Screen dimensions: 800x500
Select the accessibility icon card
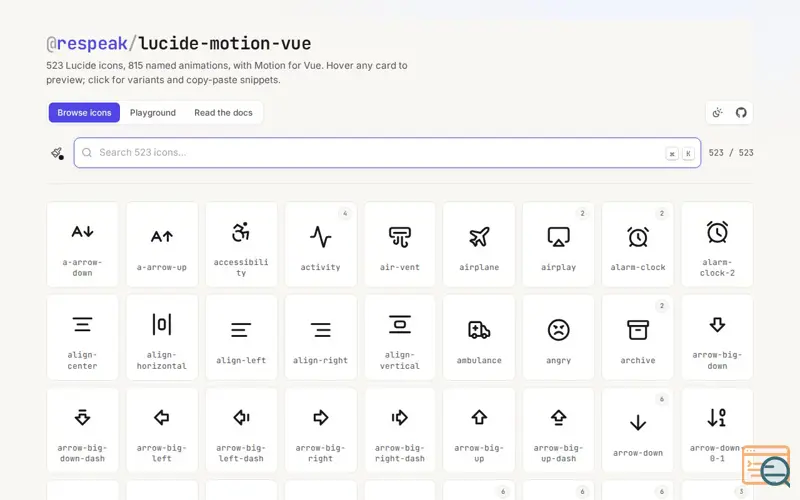click(241, 244)
